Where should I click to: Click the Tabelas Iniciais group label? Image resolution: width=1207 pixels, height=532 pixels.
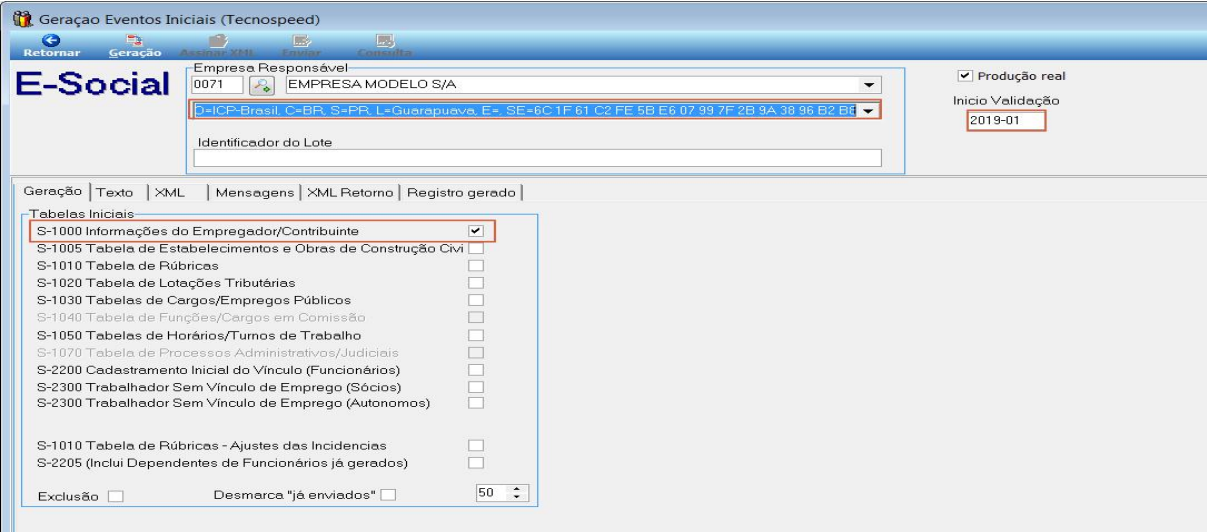pyautogui.click(x=80, y=214)
